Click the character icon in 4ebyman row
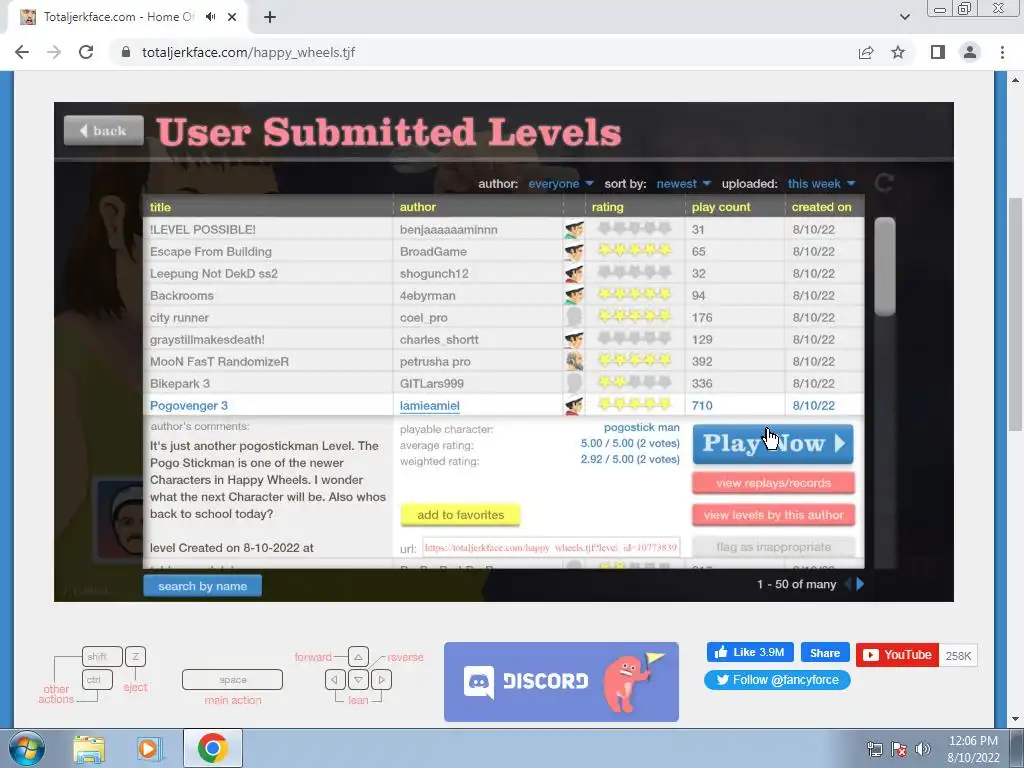The width and height of the screenshot is (1024, 768). tap(574, 295)
